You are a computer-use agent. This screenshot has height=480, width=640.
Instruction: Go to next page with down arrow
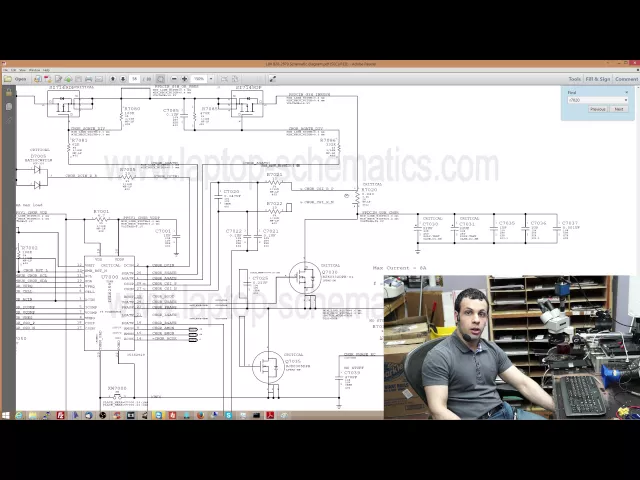(x=123, y=79)
